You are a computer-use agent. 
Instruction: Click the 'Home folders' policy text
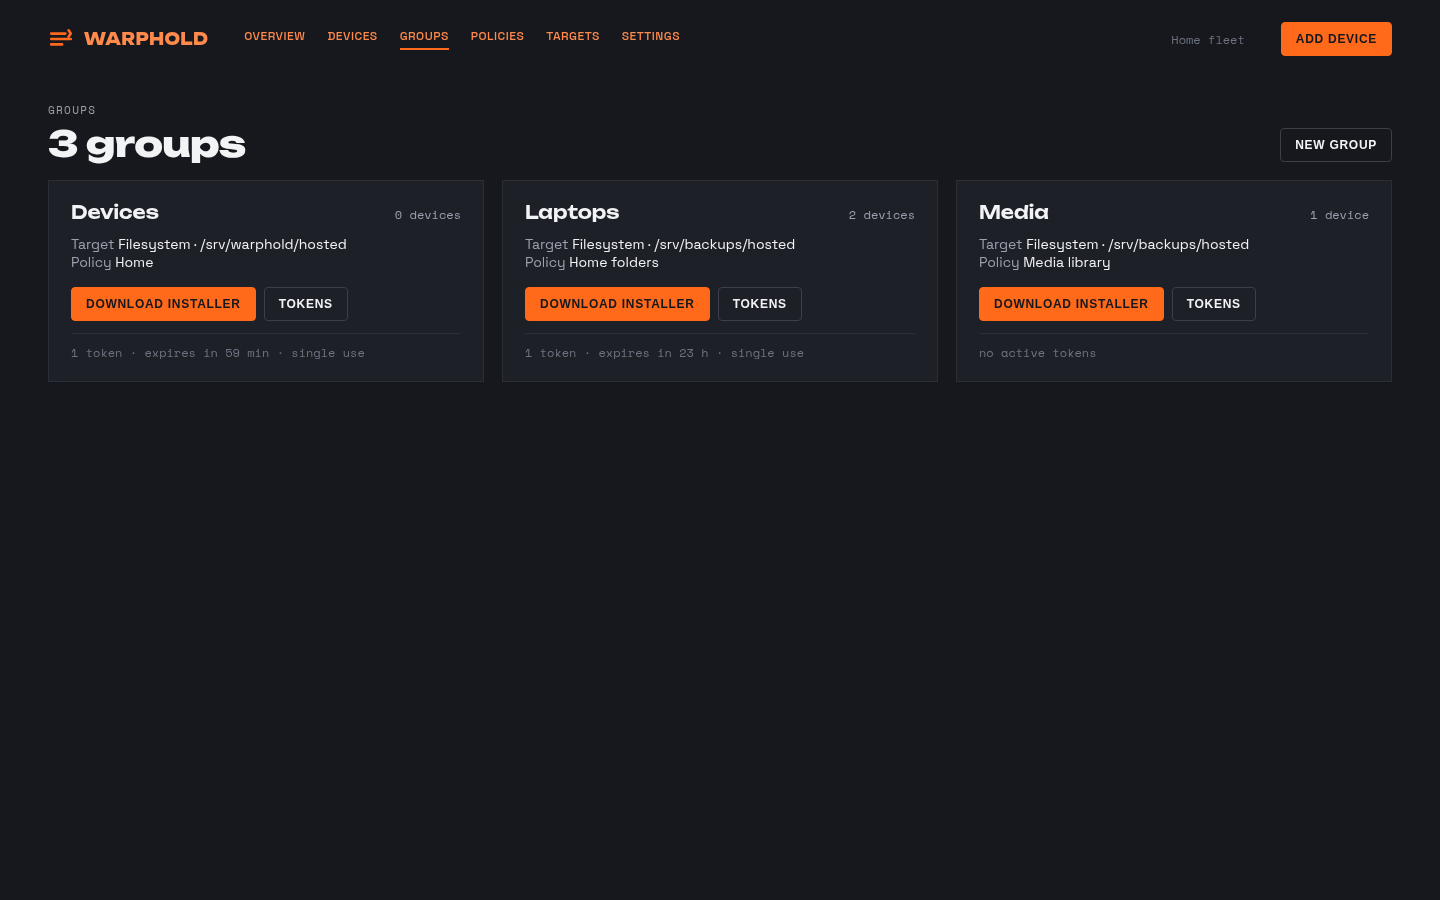[614, 262]
